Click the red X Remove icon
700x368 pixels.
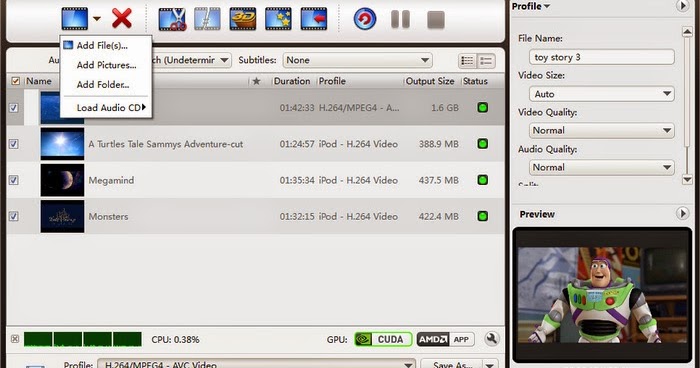click(x=122, y=19)
